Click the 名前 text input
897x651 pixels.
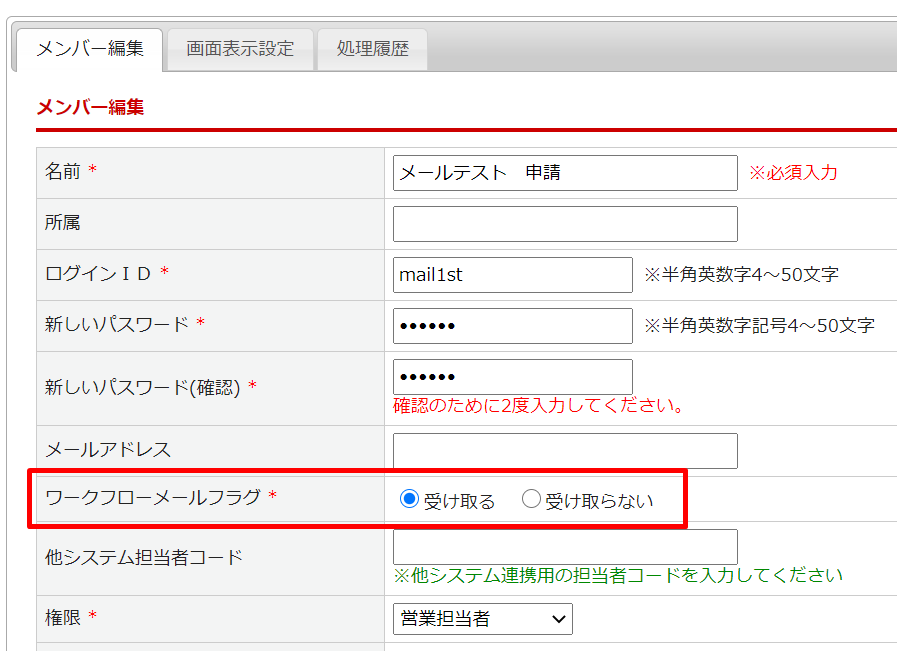565,173
